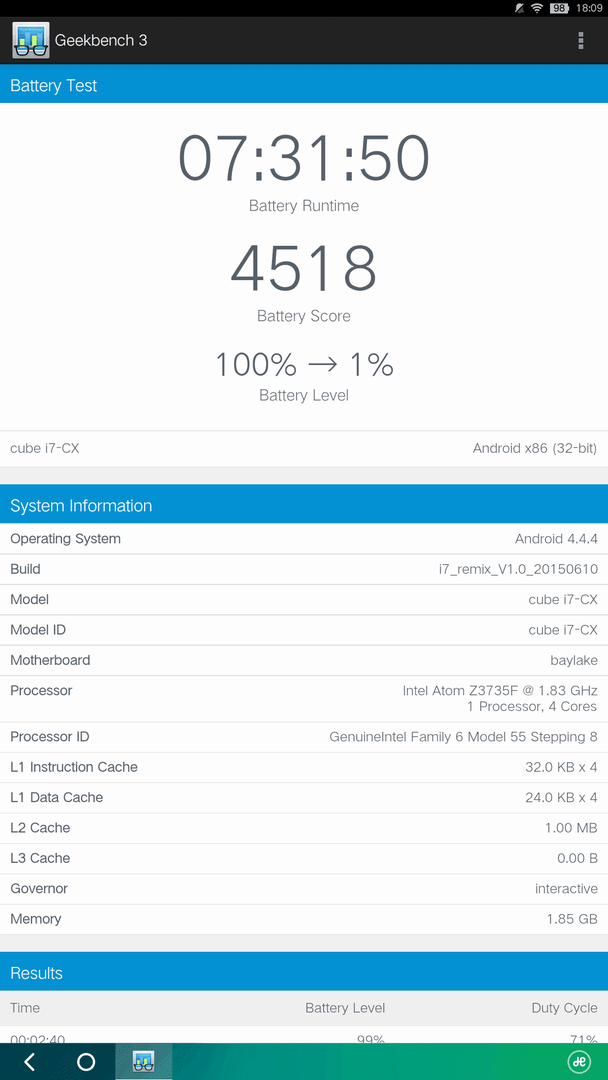This screenshot has width=608, height=1080.
Task: Tap the Build row label
Action: 25,569
